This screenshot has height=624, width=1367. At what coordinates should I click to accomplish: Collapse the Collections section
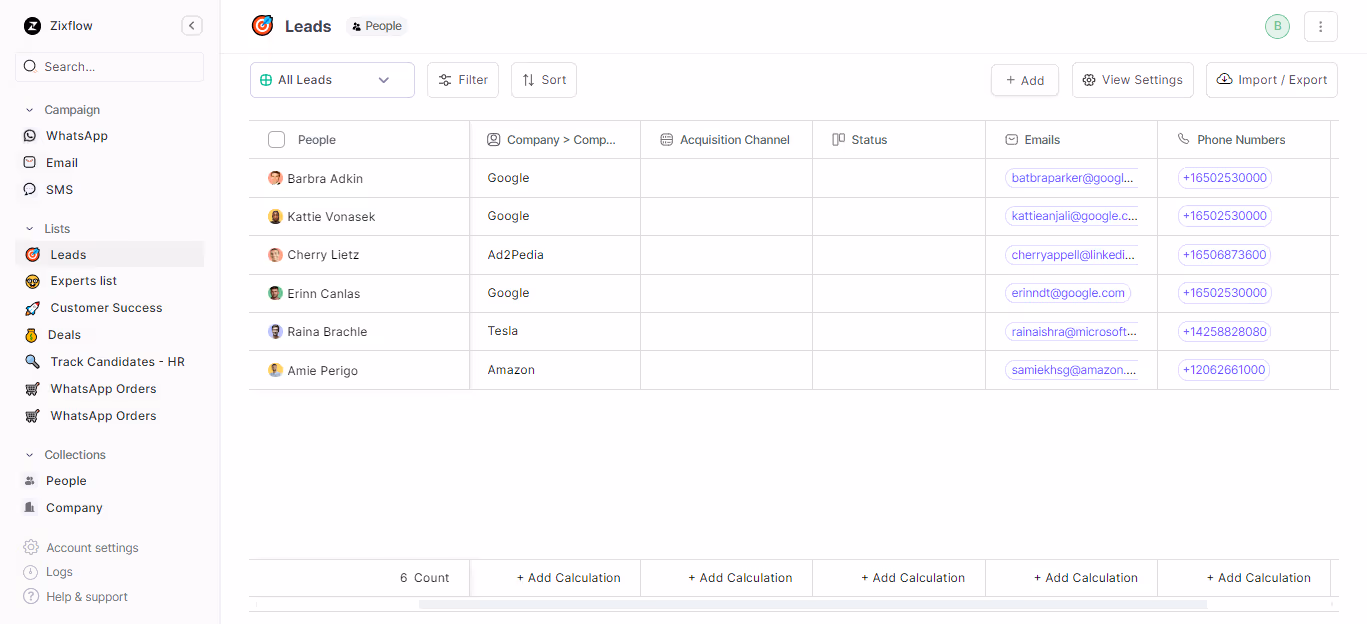(30, 455)
